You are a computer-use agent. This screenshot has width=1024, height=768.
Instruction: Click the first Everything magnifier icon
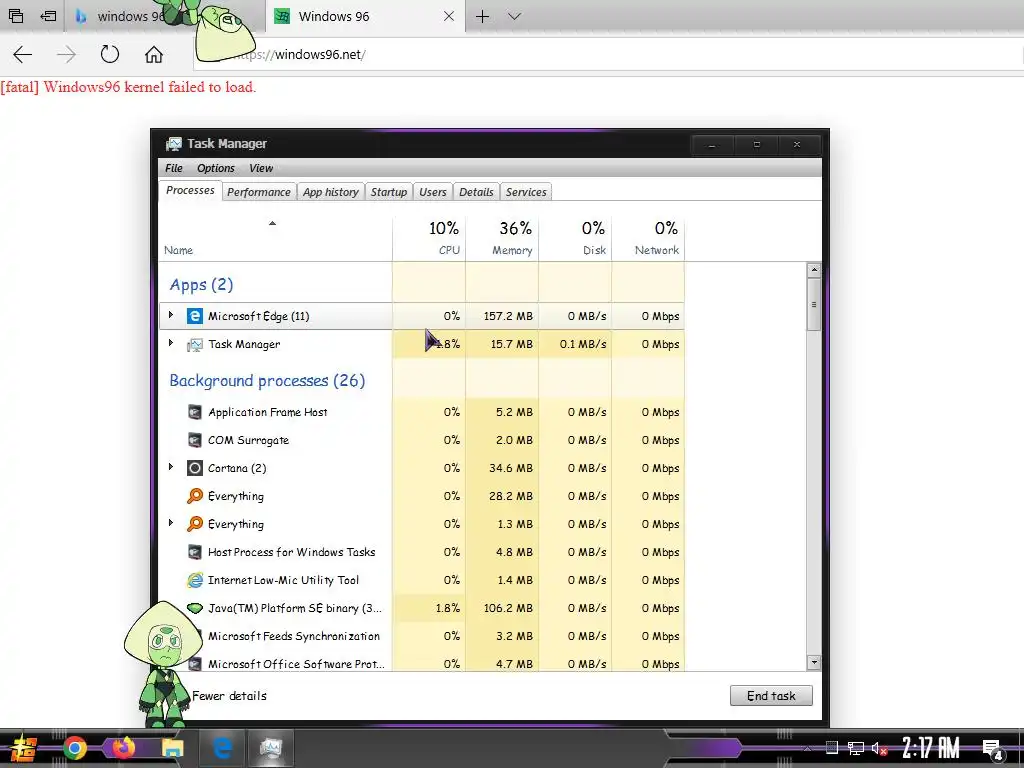pos(195,496)
